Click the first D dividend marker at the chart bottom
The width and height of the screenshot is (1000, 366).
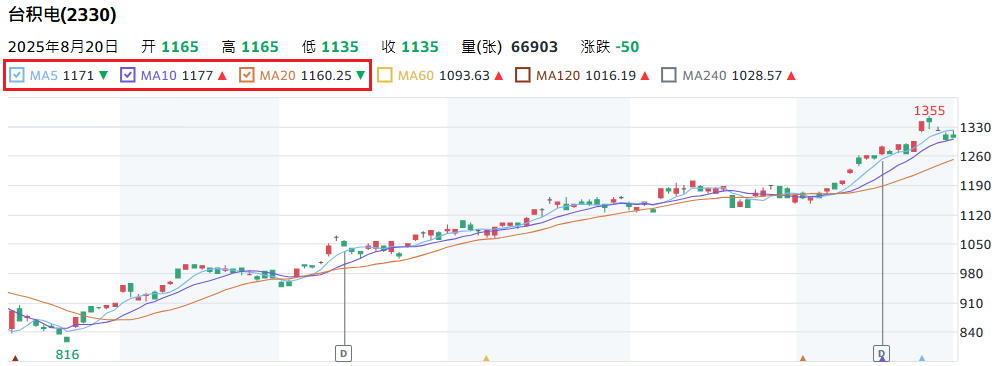pyautogui.click(x=344, y=353)
